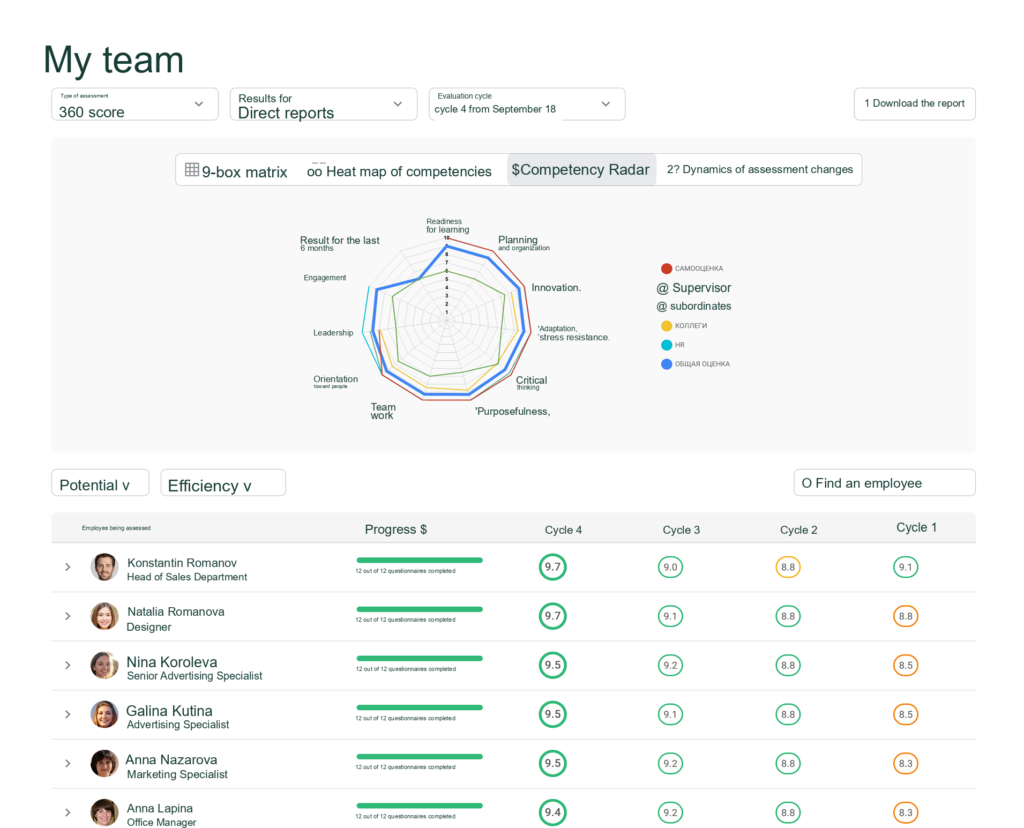Expand Anna Lapina row

[x=67, y=812]
